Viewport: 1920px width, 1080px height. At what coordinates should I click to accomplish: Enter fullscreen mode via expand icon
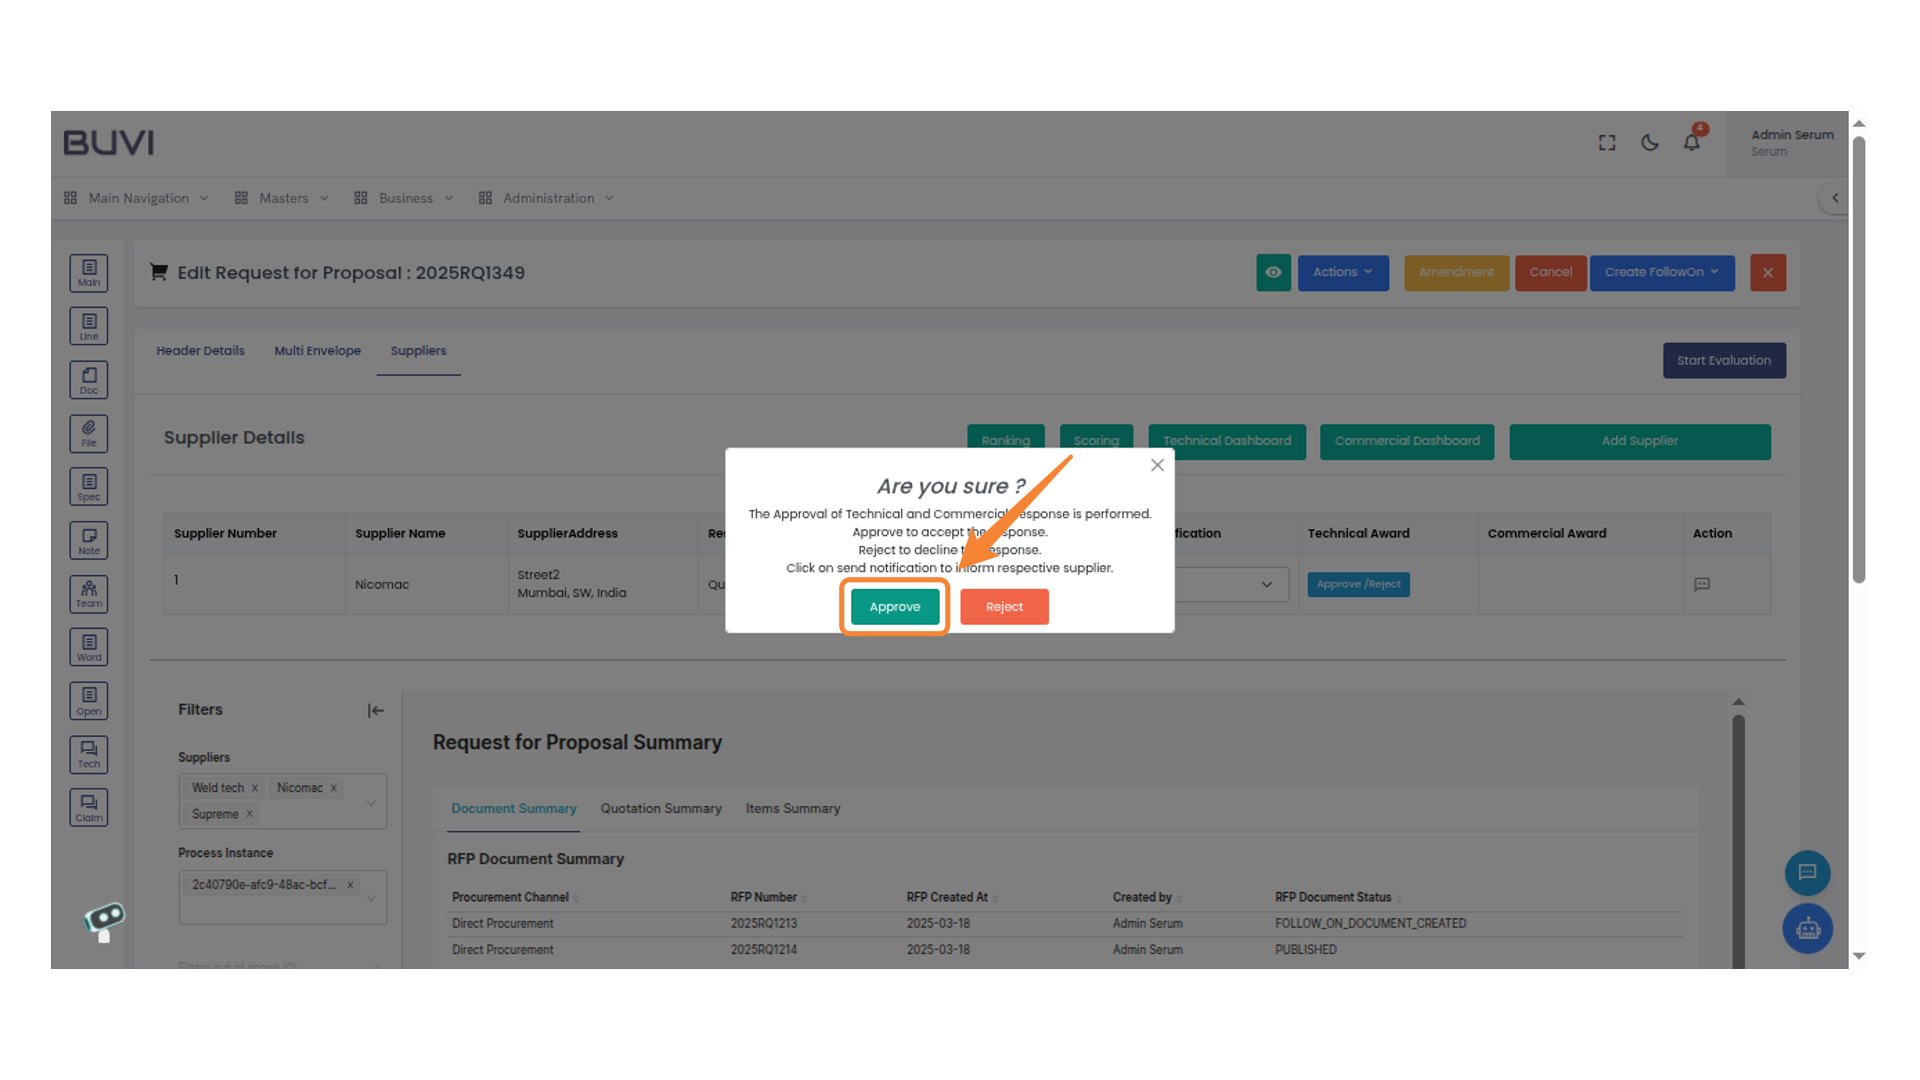pos(1607,142)
